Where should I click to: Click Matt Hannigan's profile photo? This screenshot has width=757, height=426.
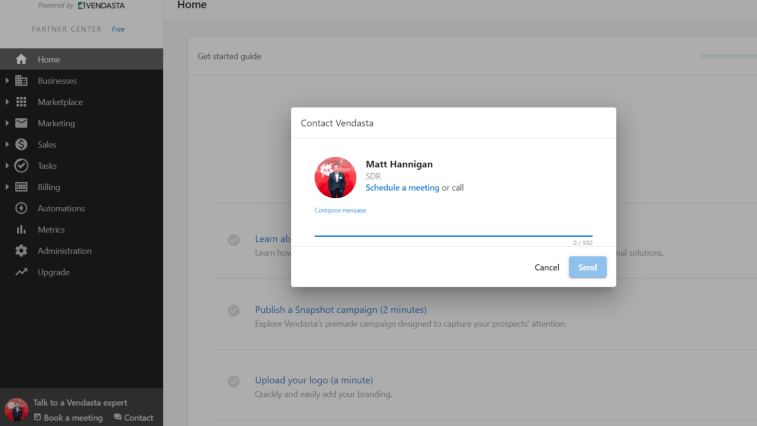tap(335, 177)
